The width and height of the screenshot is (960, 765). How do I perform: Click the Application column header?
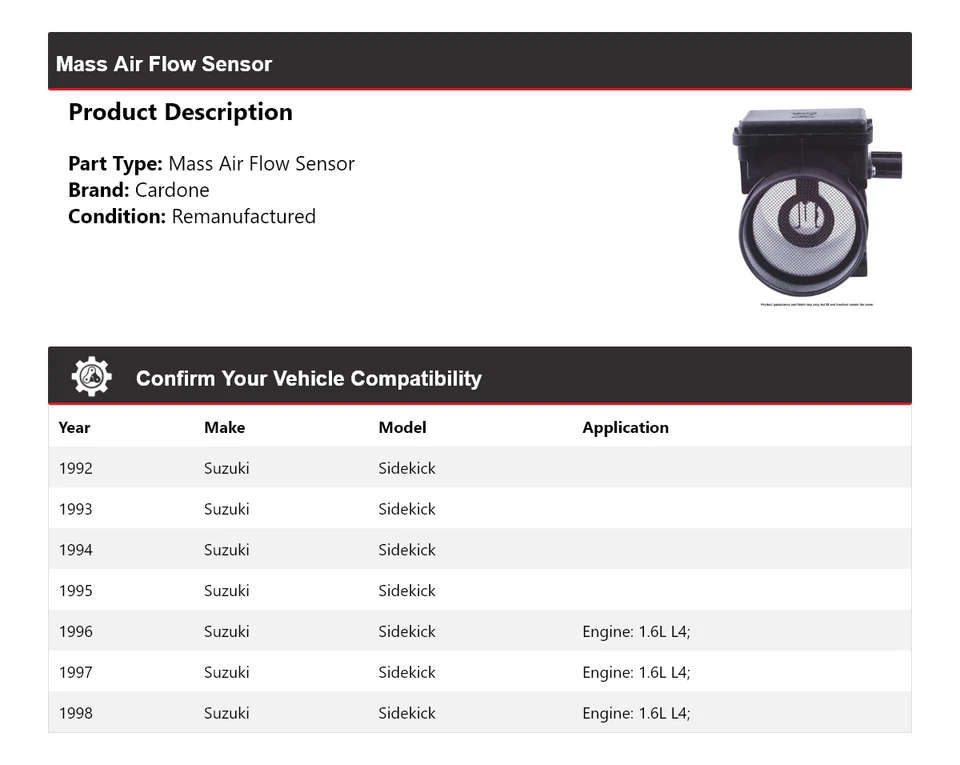tap(625, 427)
